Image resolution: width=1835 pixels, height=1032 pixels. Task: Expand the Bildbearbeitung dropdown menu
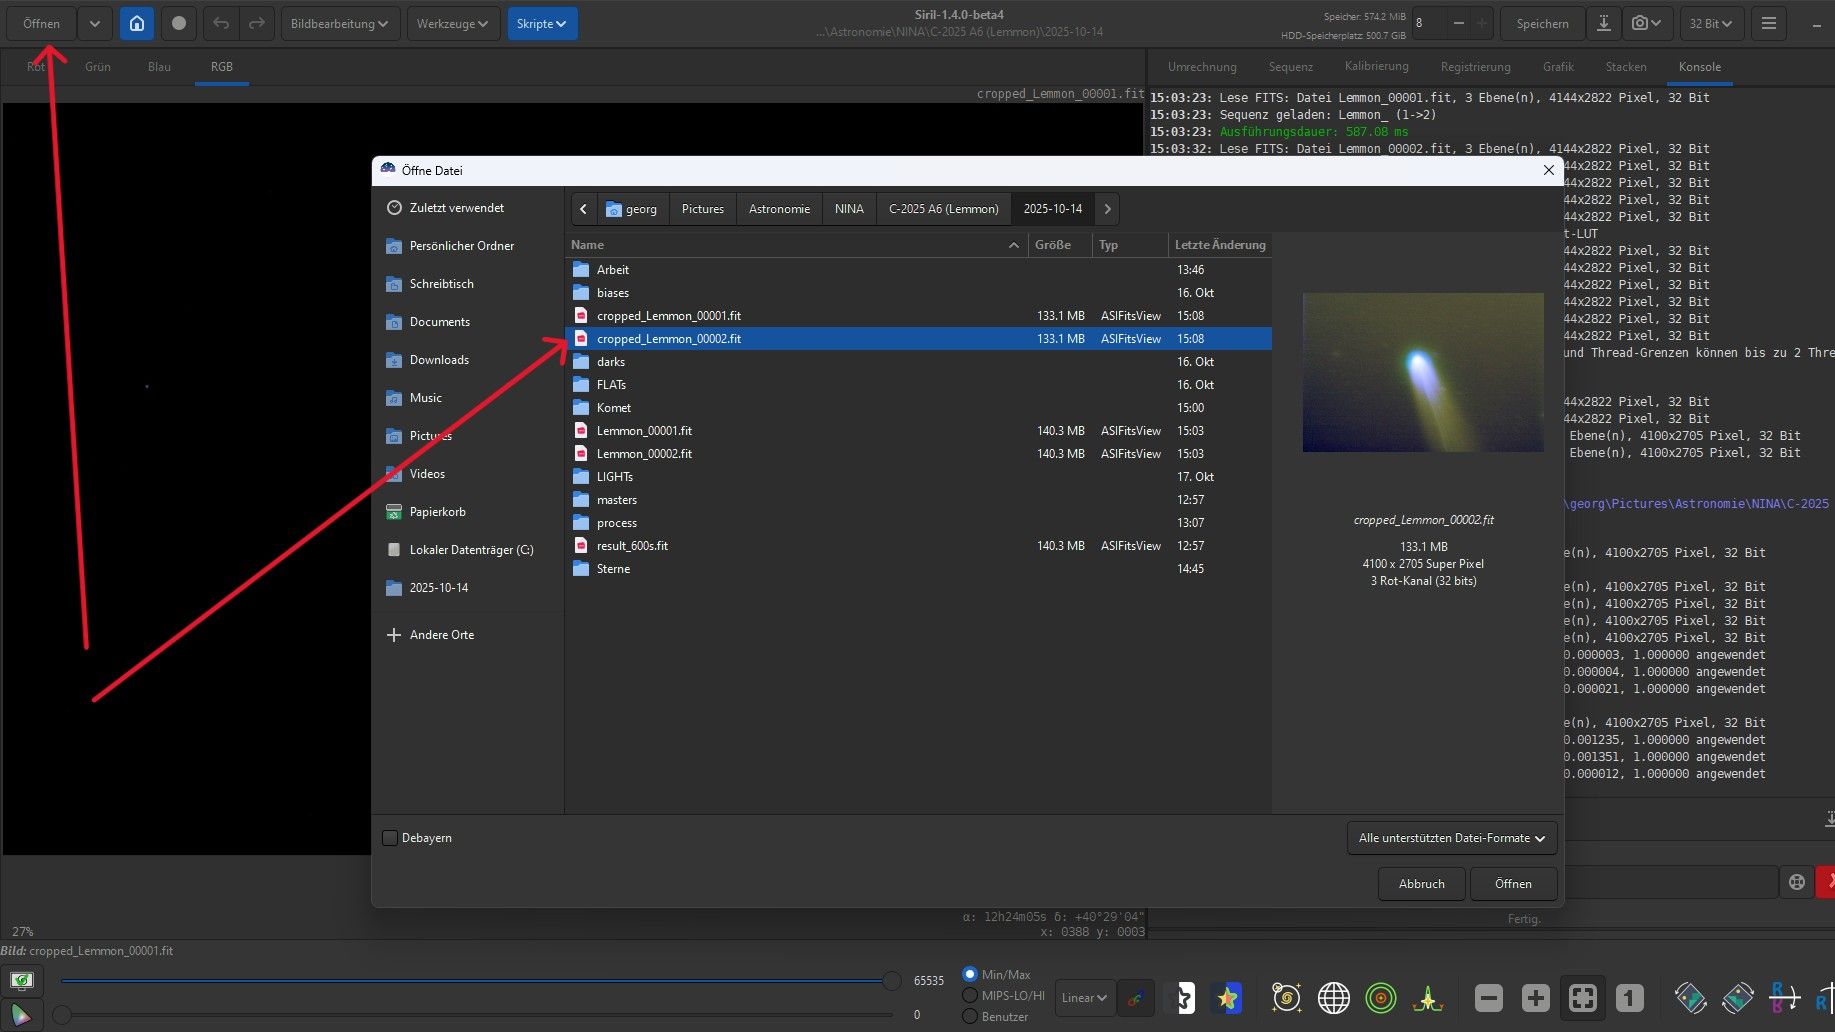click(x=340, y=23)
